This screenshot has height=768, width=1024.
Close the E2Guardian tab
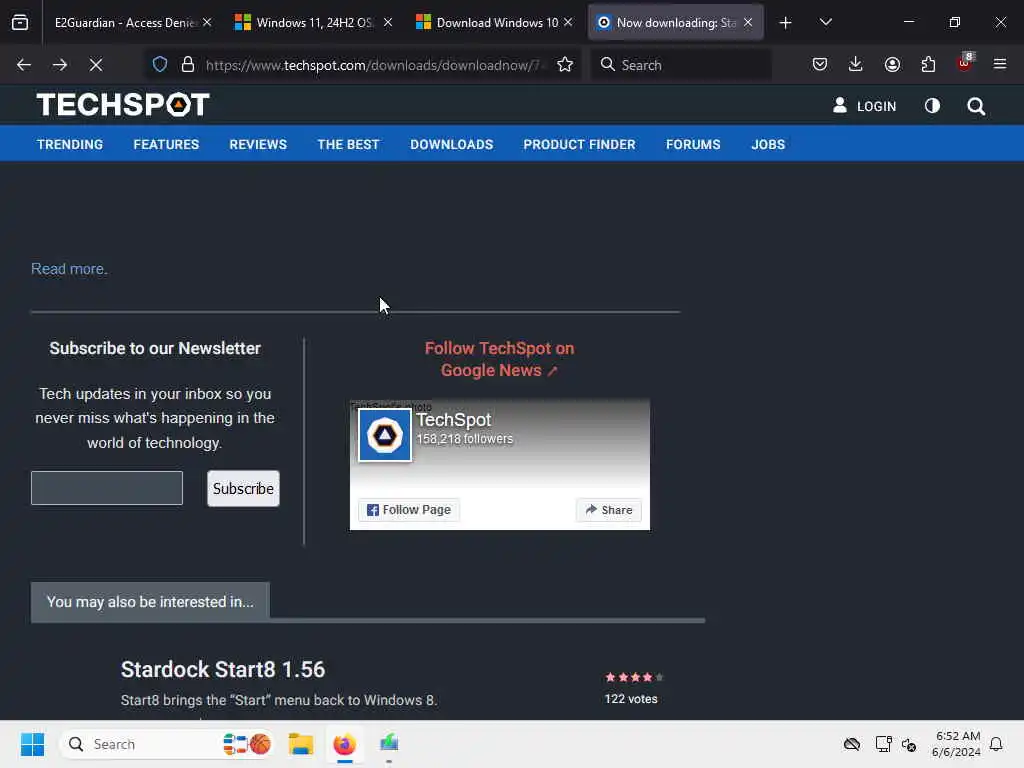(207, 23)
